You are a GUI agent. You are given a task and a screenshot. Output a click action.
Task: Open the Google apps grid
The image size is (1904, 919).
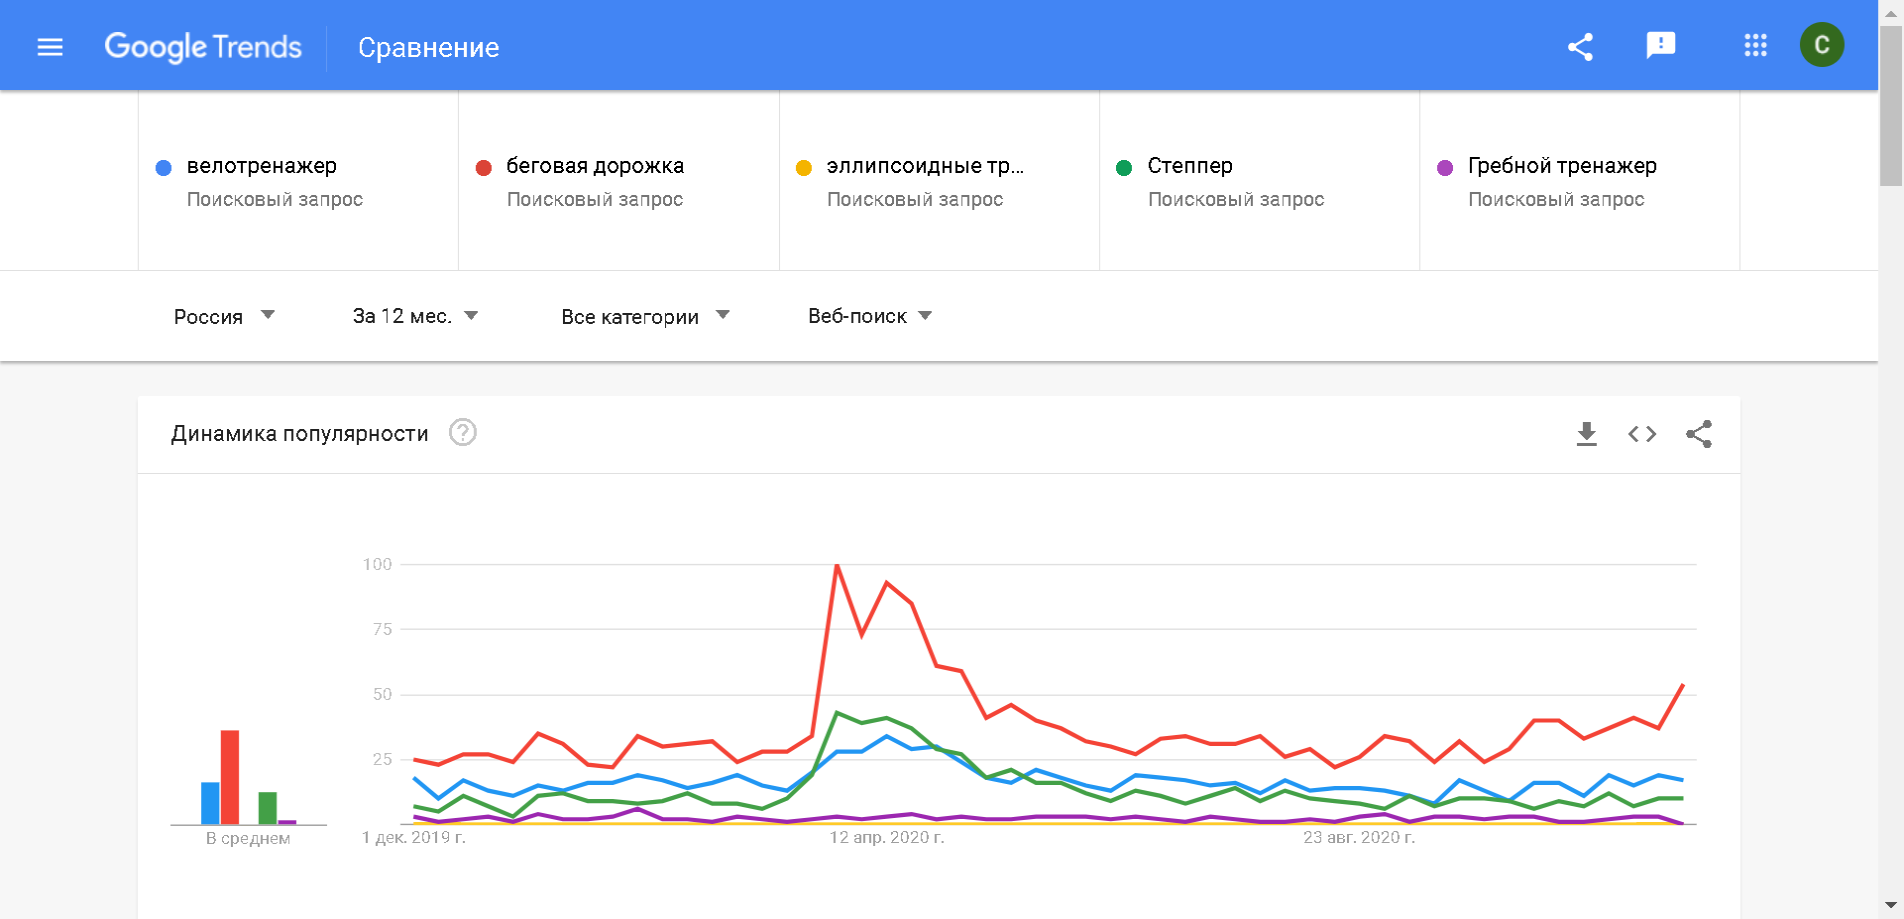click(1755, 45)
